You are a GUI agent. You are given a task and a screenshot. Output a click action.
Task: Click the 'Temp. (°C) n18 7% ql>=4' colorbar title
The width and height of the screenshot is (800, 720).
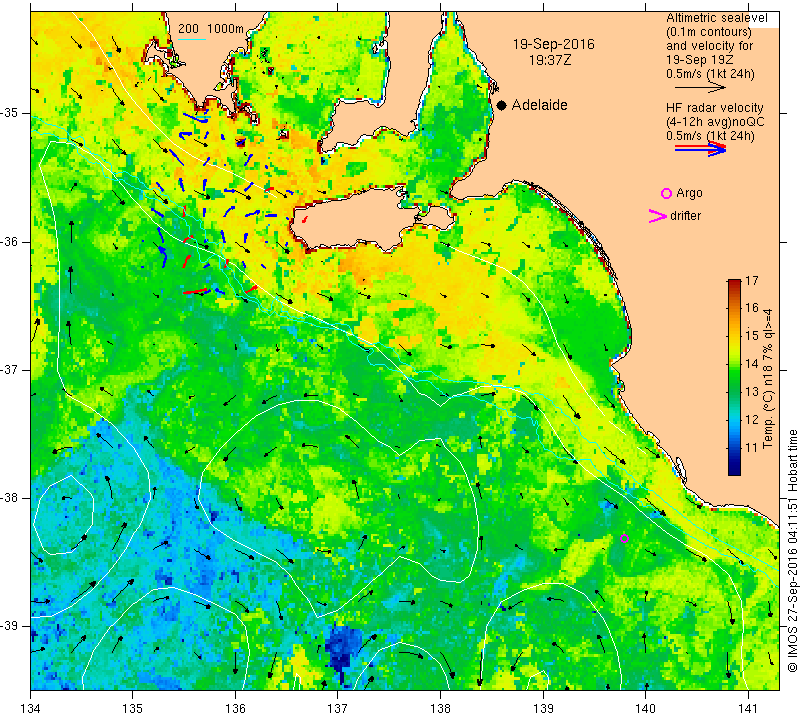click(767, 378)
